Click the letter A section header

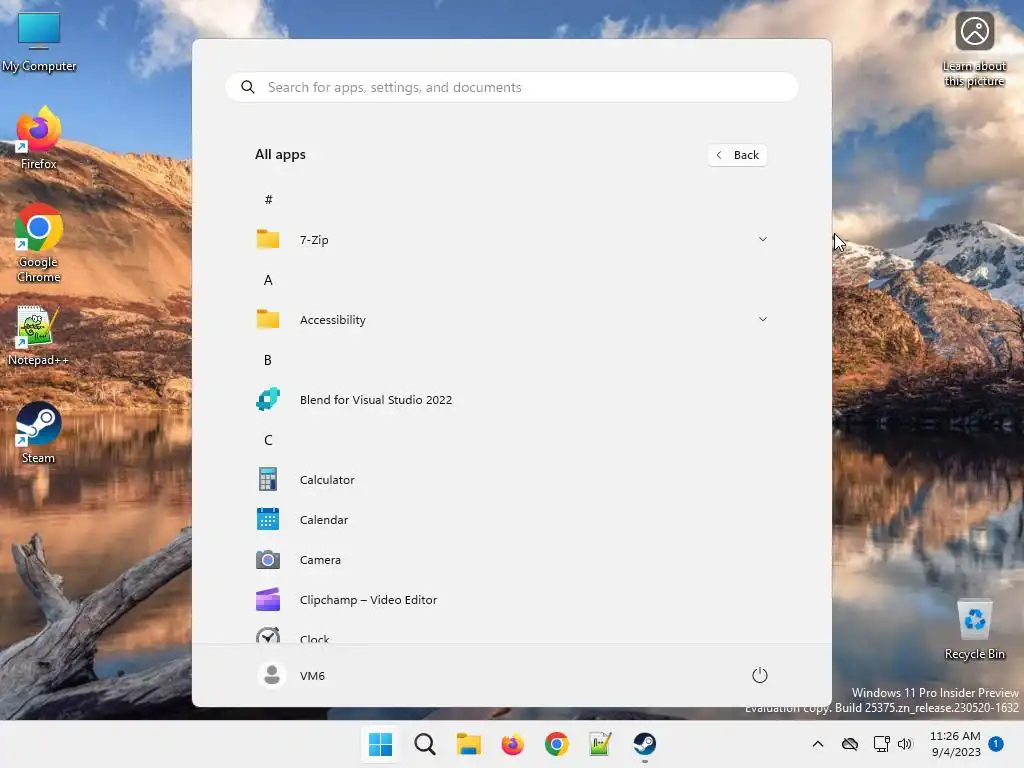268,280
